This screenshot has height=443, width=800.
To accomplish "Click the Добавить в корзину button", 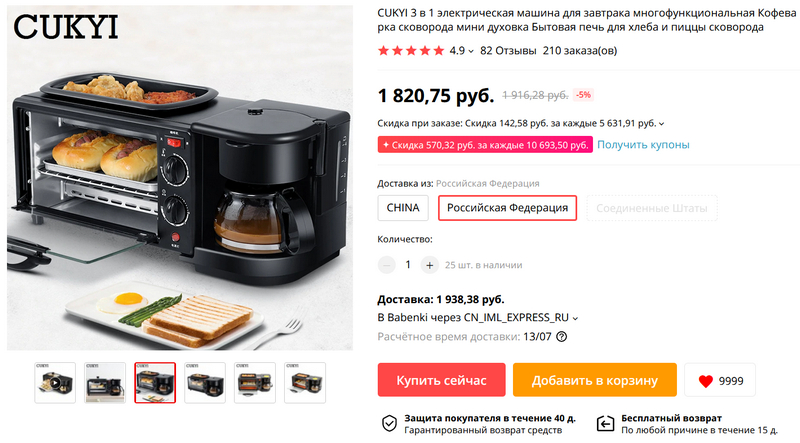I will coord(595,380).
